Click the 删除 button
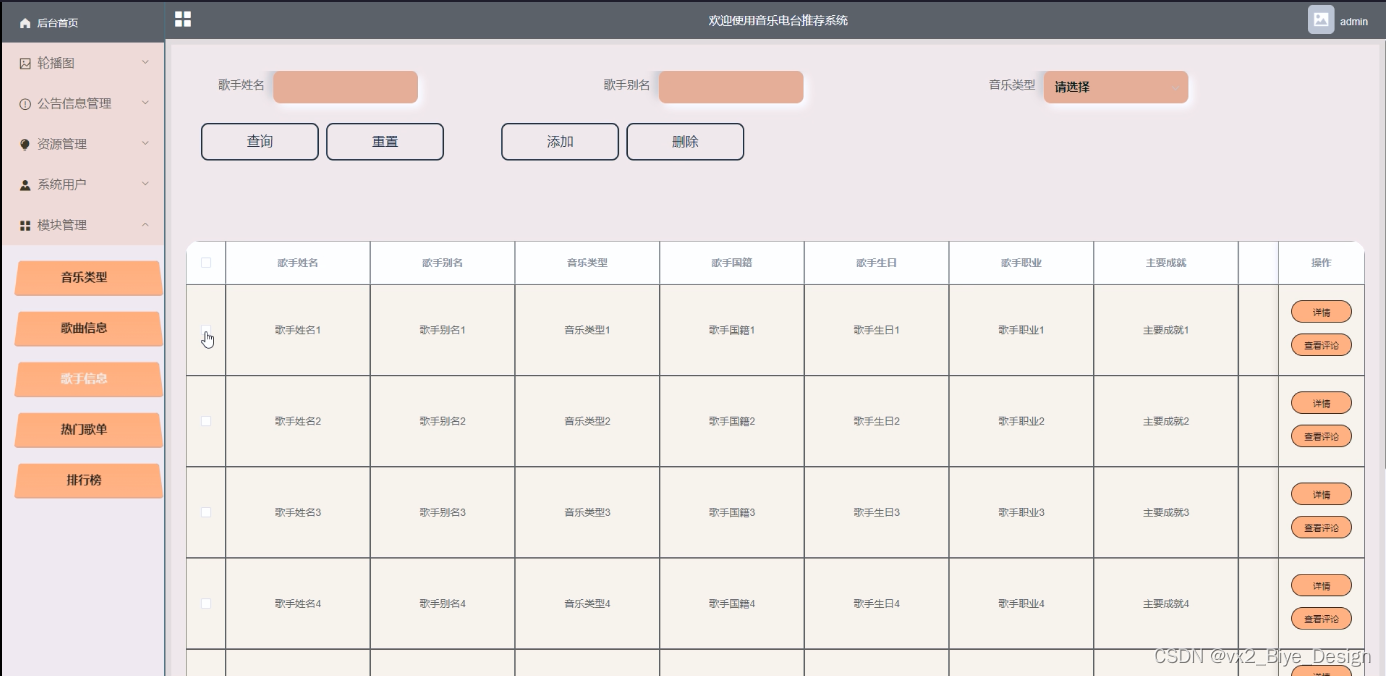Screen dimensions: 1386x676 click(x=685, y=142)
